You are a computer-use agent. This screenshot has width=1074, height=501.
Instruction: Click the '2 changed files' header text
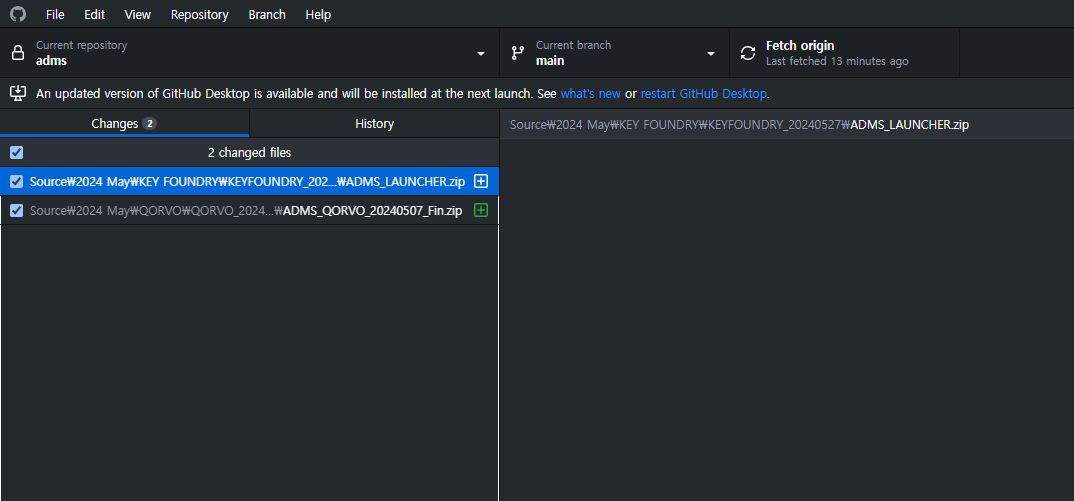[x=249, y=152]
